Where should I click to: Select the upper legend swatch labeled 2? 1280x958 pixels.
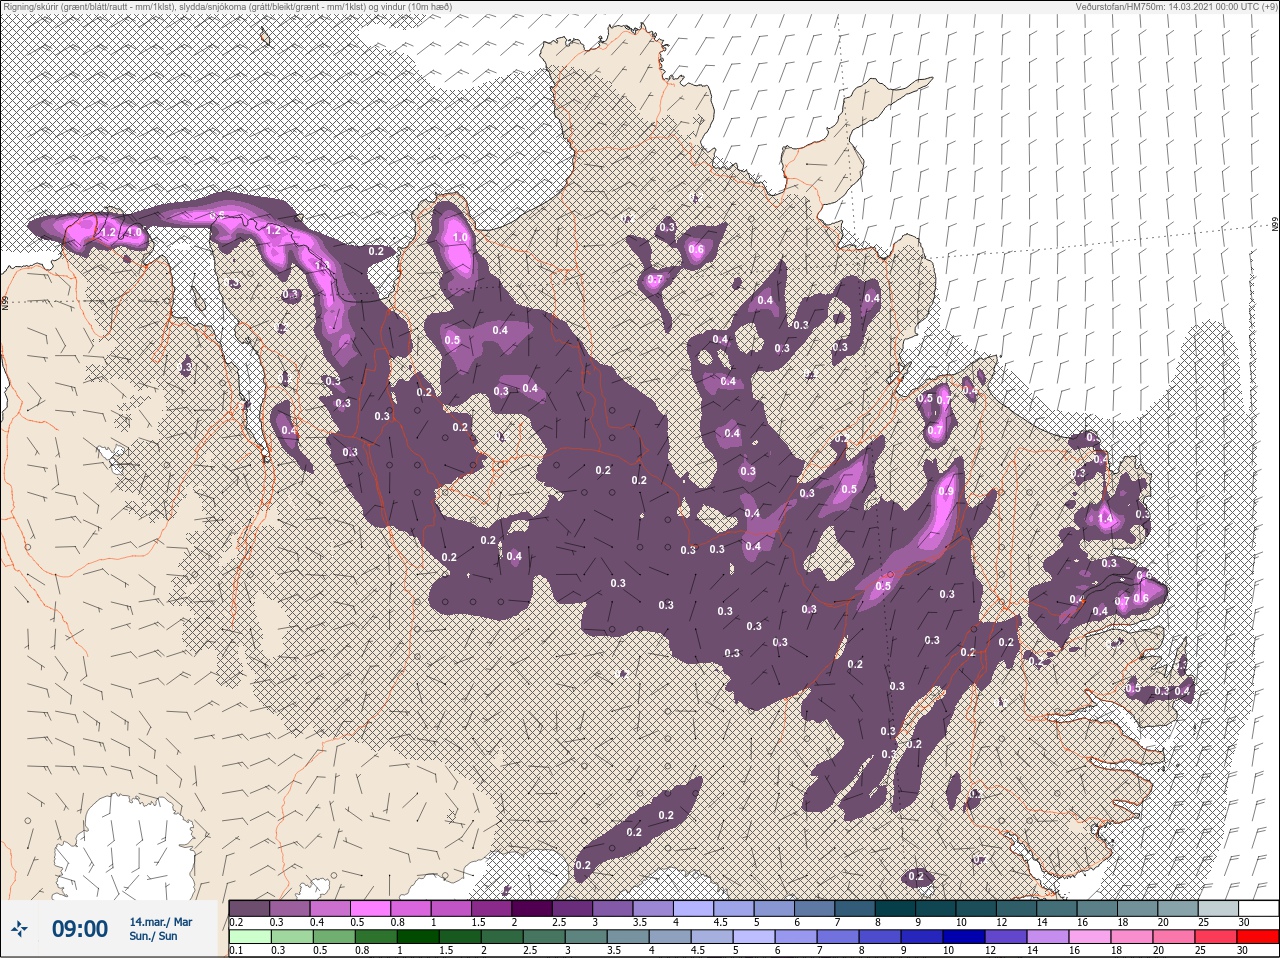pyautogui.click(x=532, y=908)
